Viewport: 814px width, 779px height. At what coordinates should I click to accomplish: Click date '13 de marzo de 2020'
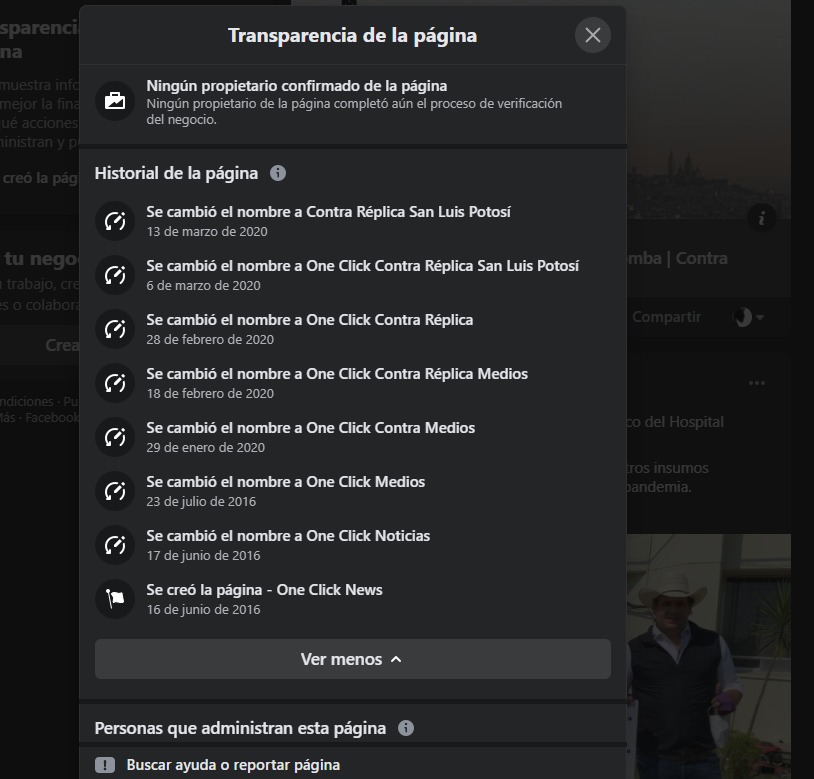(x=207, y=231)
